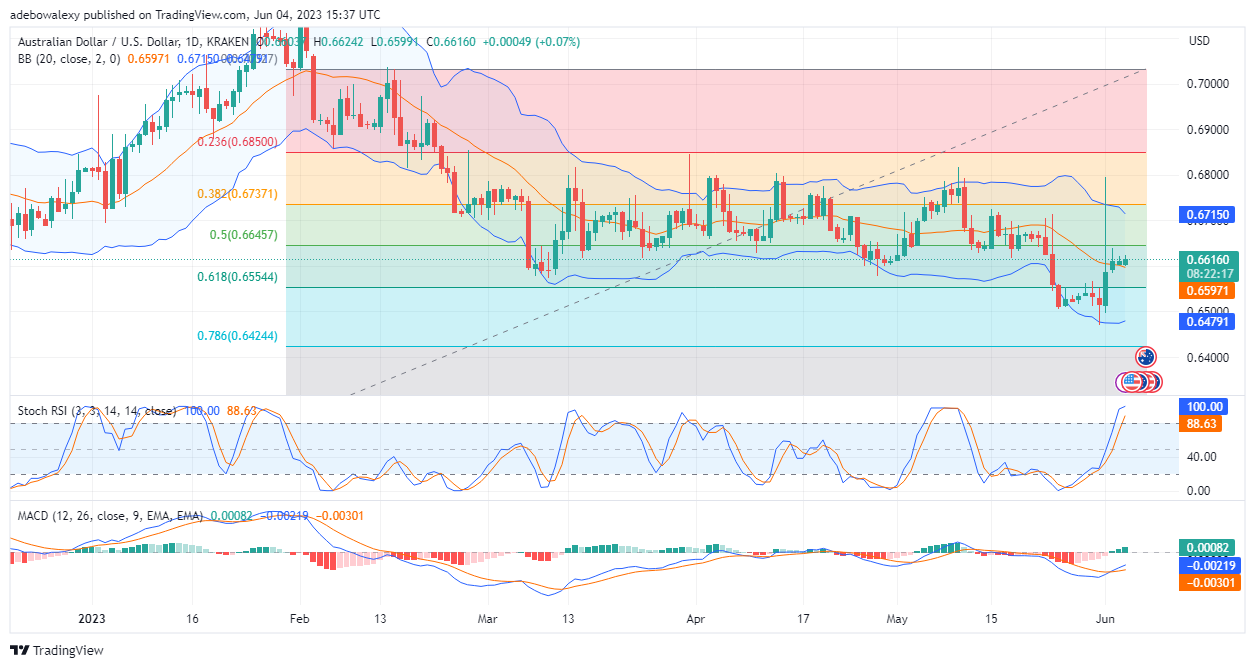Click the C0.66160 close value in header
The height and width of the screenshot is (668, 1255).
click(453, 42)
